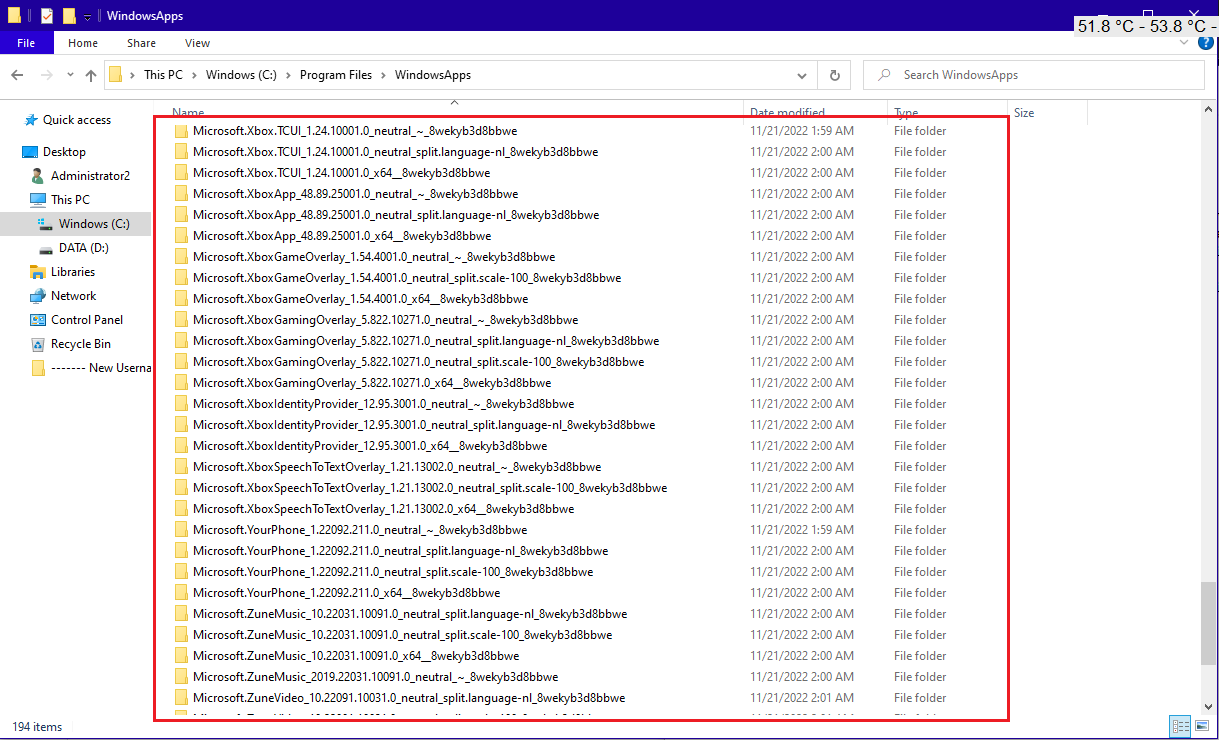Open the ribbon Help question mark

pyautogui.click(x=1206, y=44)
